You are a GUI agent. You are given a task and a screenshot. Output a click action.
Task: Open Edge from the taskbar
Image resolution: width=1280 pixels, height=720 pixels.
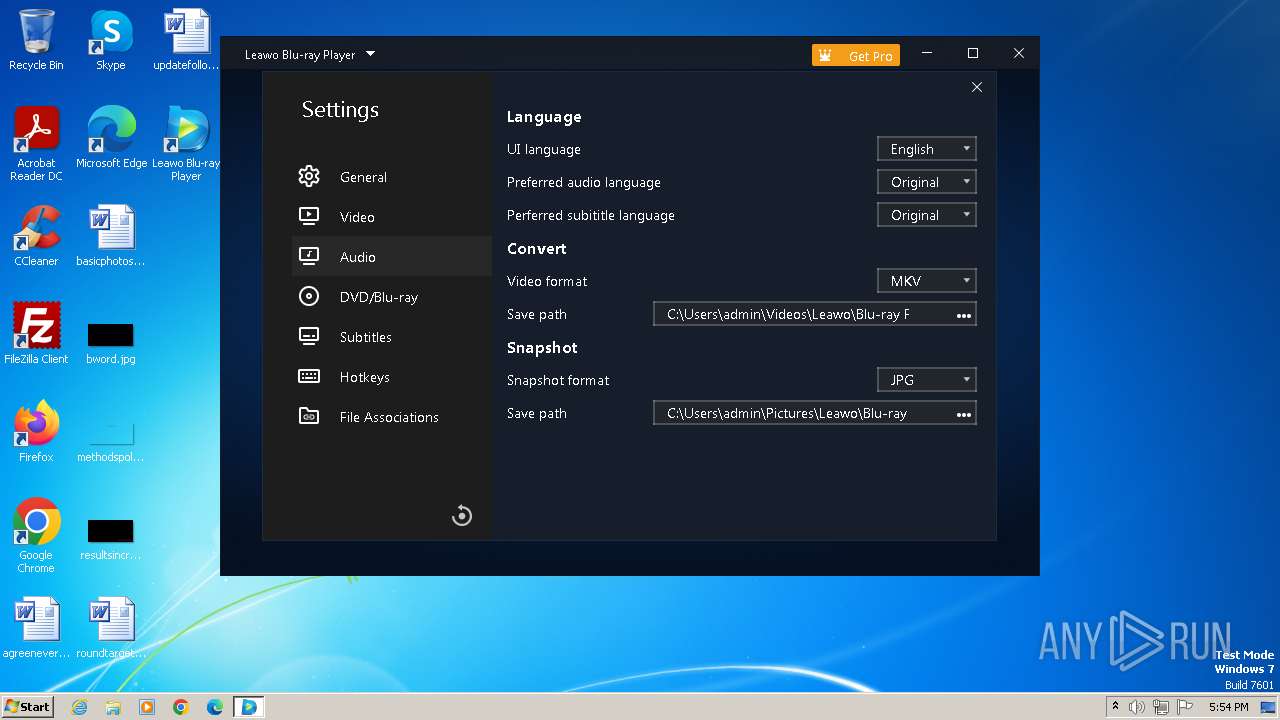215,707
